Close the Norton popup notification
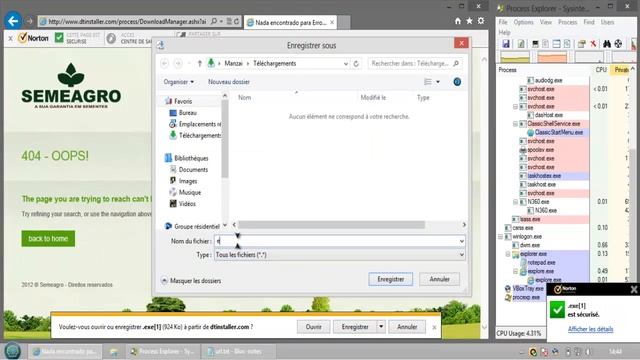This screenshot has width=640, height=360. 633,289
